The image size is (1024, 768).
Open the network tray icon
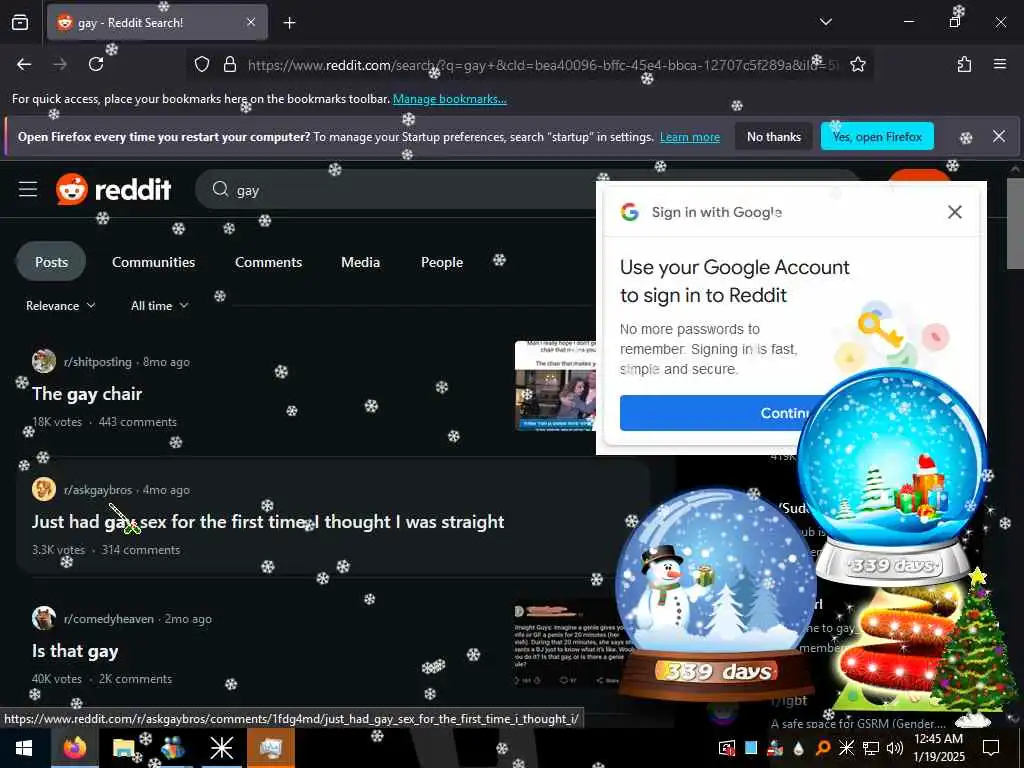point(871,748)
